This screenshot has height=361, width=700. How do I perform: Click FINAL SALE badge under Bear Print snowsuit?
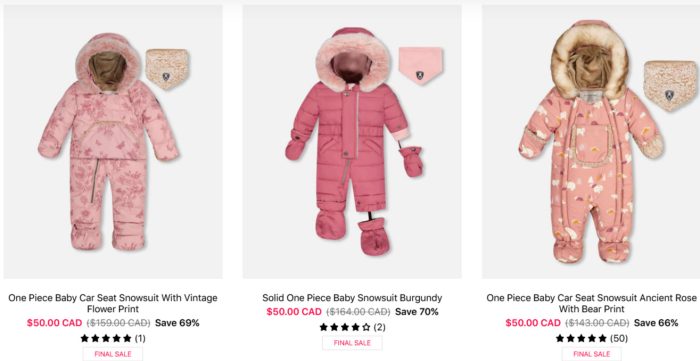coord(592,354)
